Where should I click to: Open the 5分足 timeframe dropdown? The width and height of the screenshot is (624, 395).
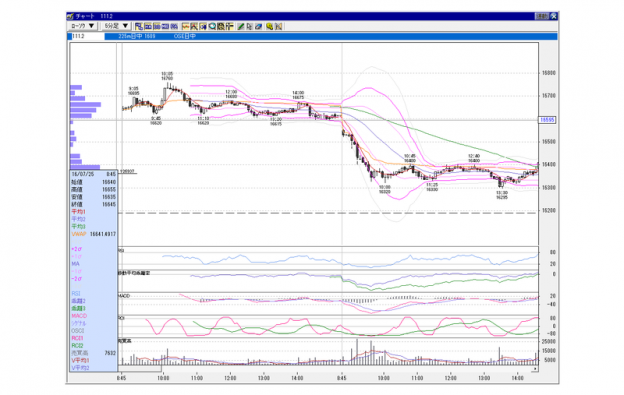pos(116,26)
